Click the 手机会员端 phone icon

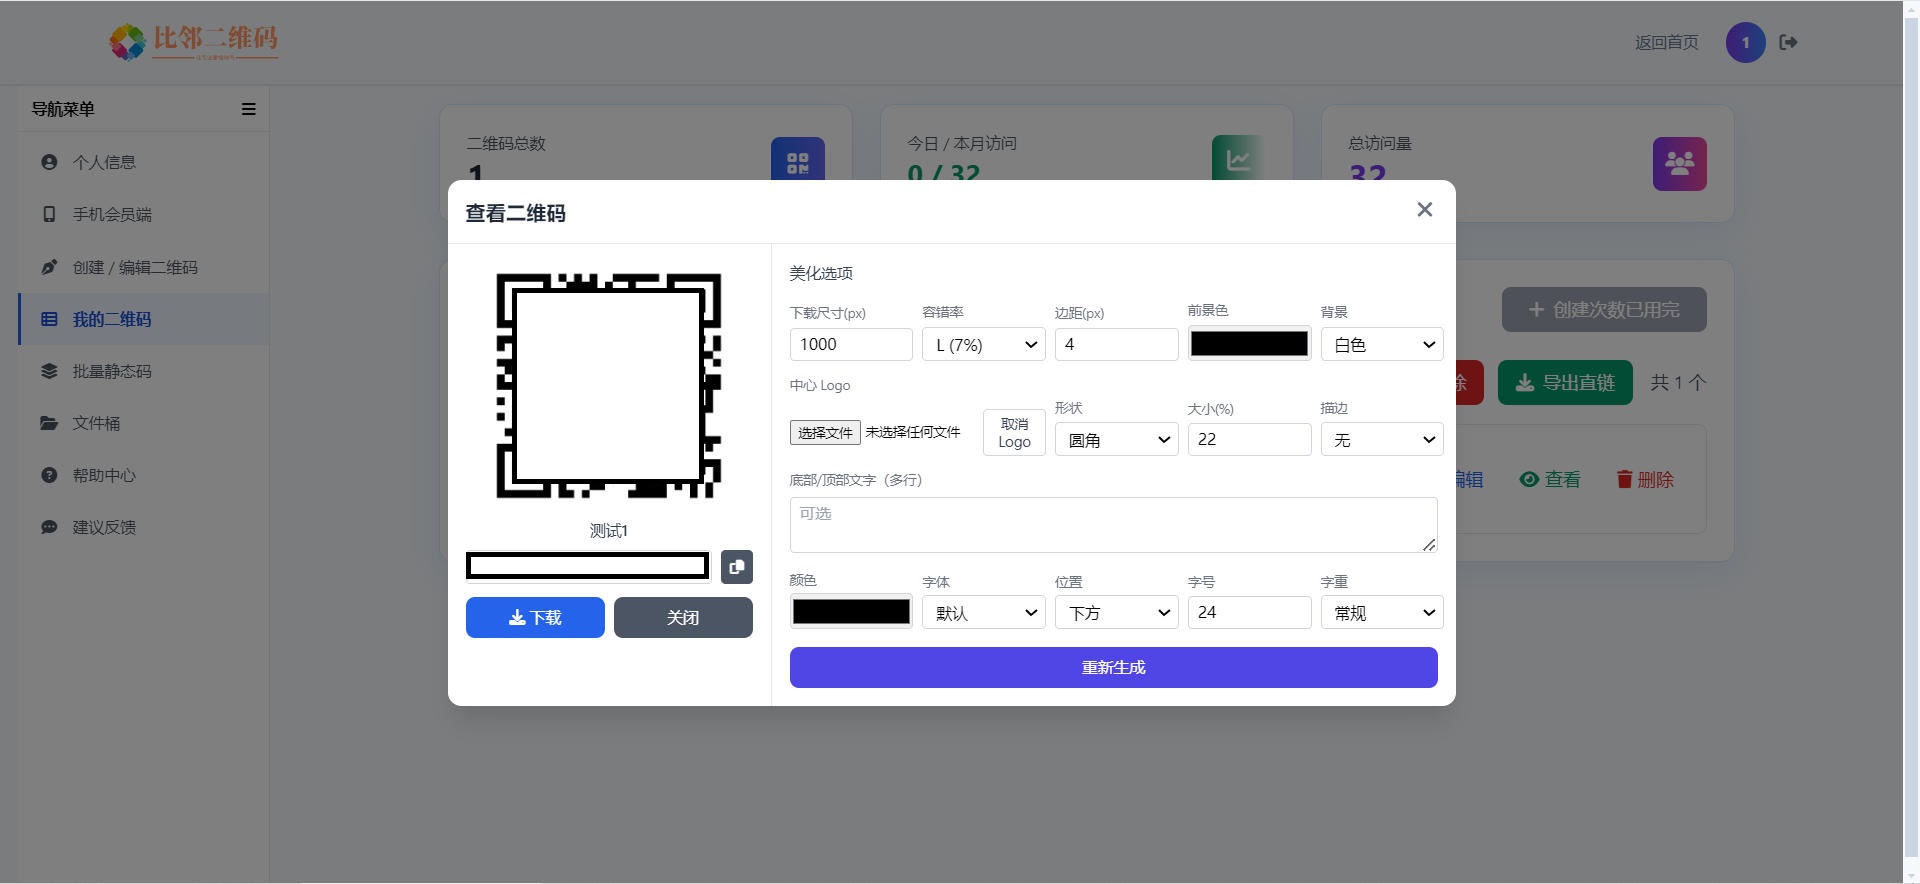click(x=49, y=214)
